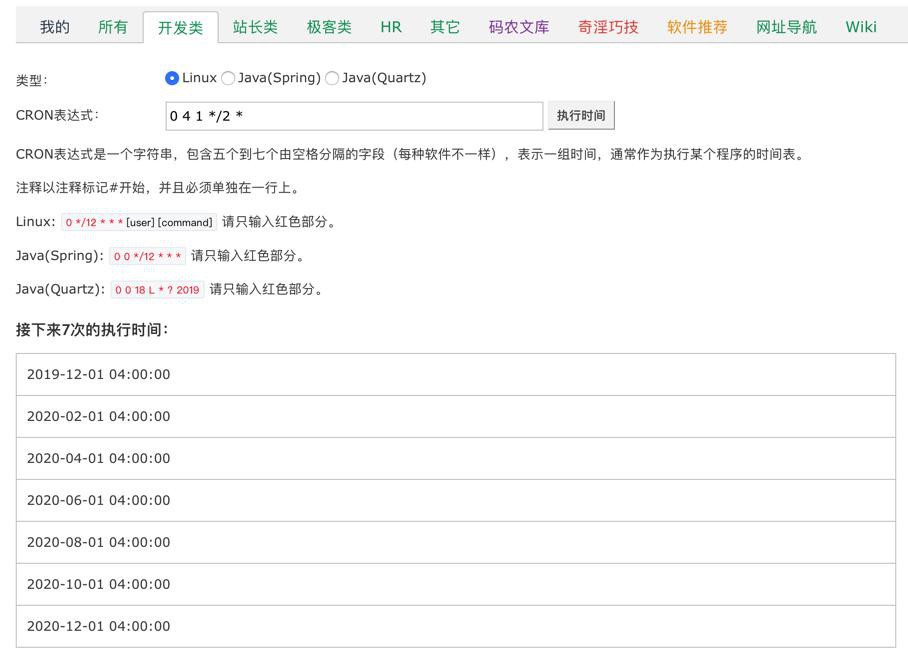Open the 奇淫巧技 link
The image size is (908, 659).
(608, 27)
